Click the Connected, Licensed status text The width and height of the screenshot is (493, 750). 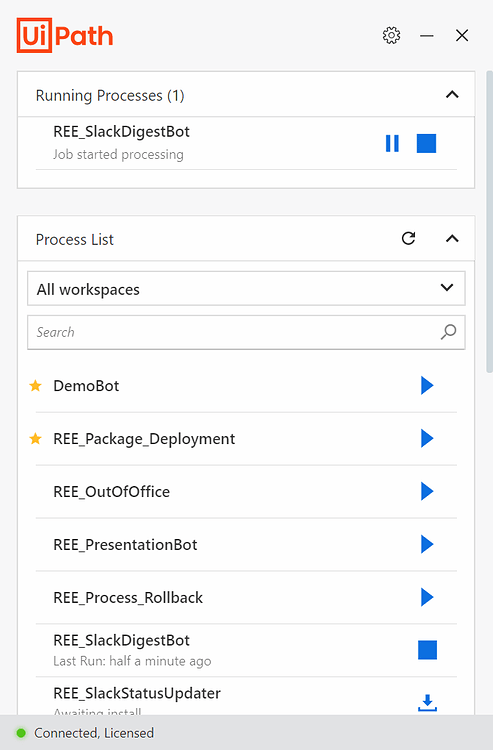(94, 733)
